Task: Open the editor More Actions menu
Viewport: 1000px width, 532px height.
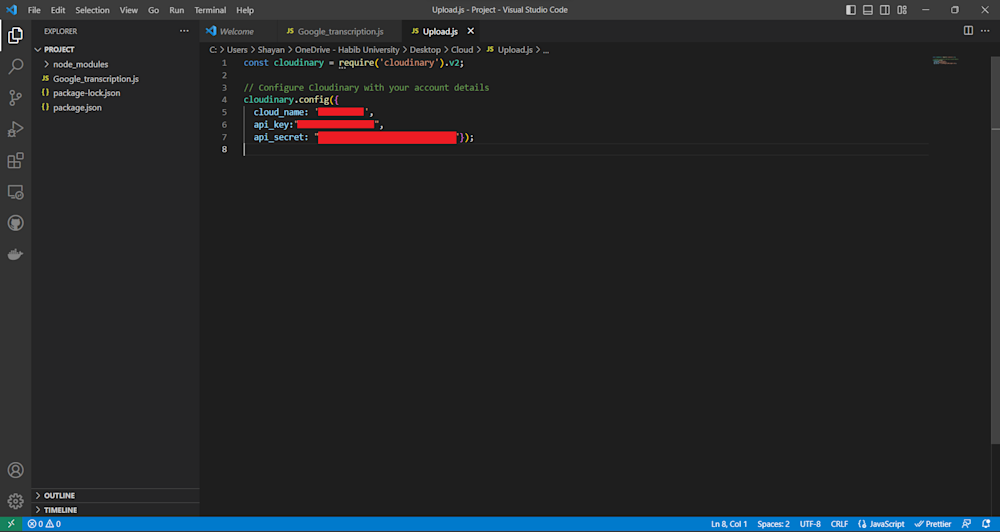Action: pos(986,31)
